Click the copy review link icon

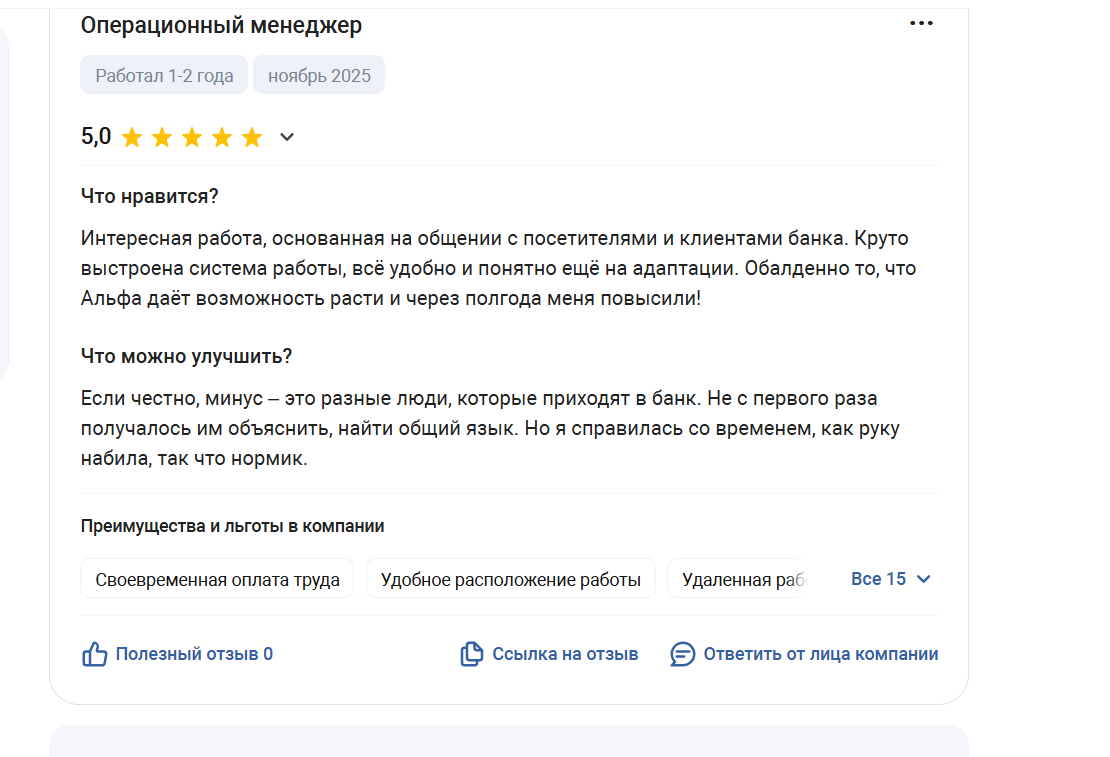[471, 654]
